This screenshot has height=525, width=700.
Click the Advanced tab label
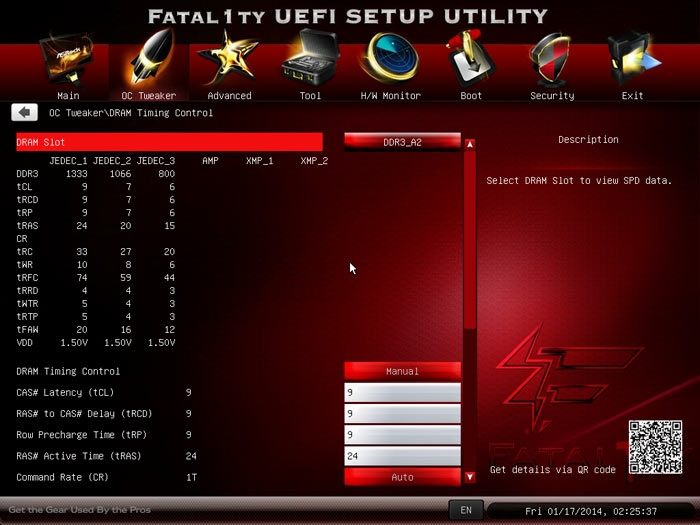click(229, 96)
